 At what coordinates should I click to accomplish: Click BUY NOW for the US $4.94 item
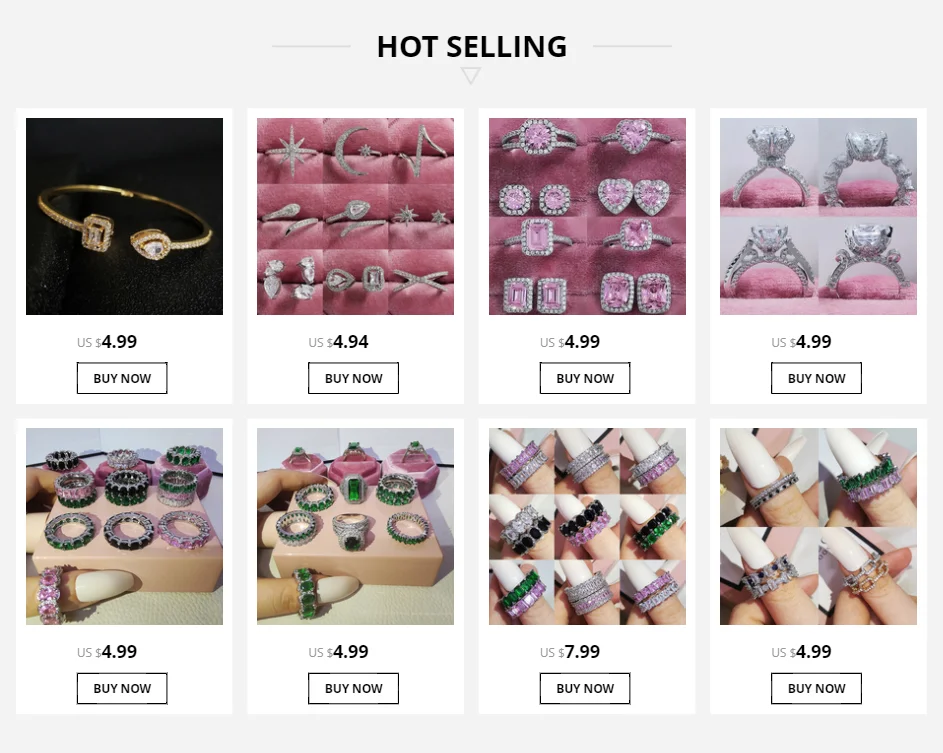click(x=354, y=378)
